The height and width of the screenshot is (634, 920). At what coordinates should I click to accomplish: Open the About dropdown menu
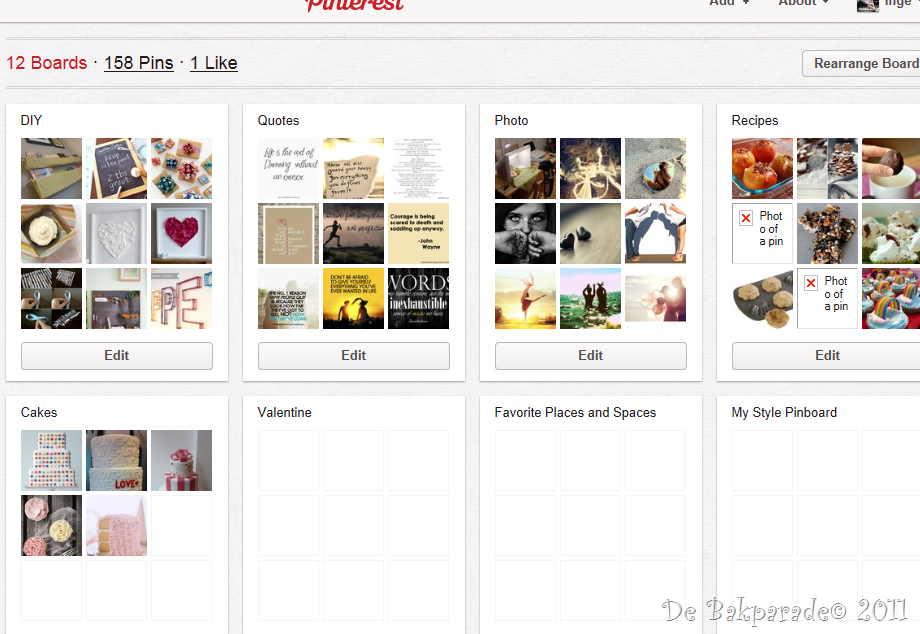(x=803, y=3)
